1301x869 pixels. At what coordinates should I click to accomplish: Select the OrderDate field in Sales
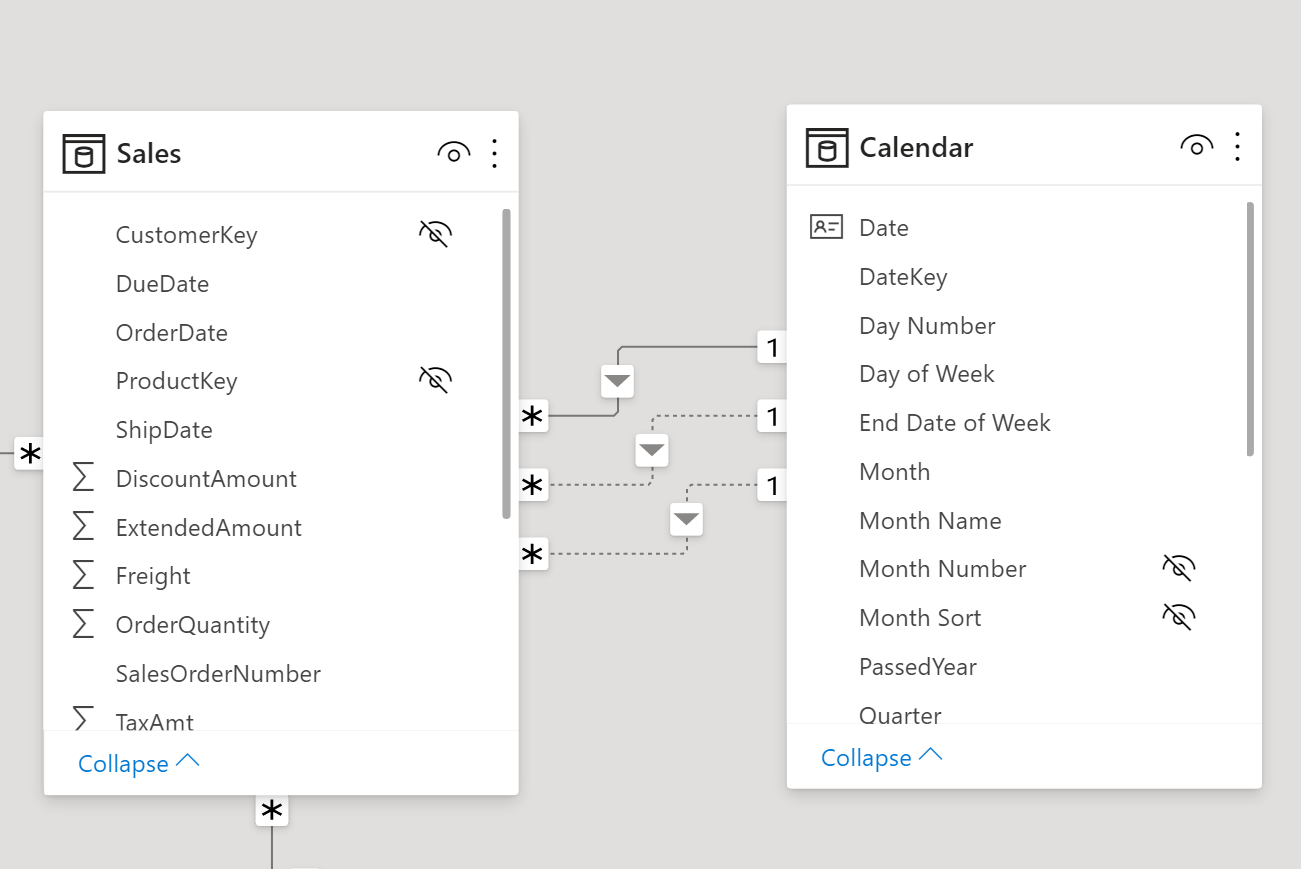pyautogui.click(x=172, y=333)
